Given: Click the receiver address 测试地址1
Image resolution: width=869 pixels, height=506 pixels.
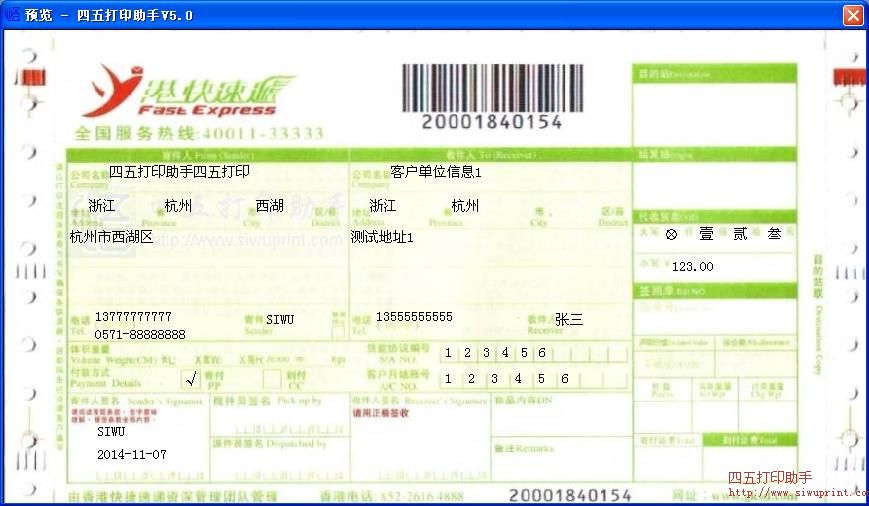Looking at the screenshot, I should coord(381,237).
